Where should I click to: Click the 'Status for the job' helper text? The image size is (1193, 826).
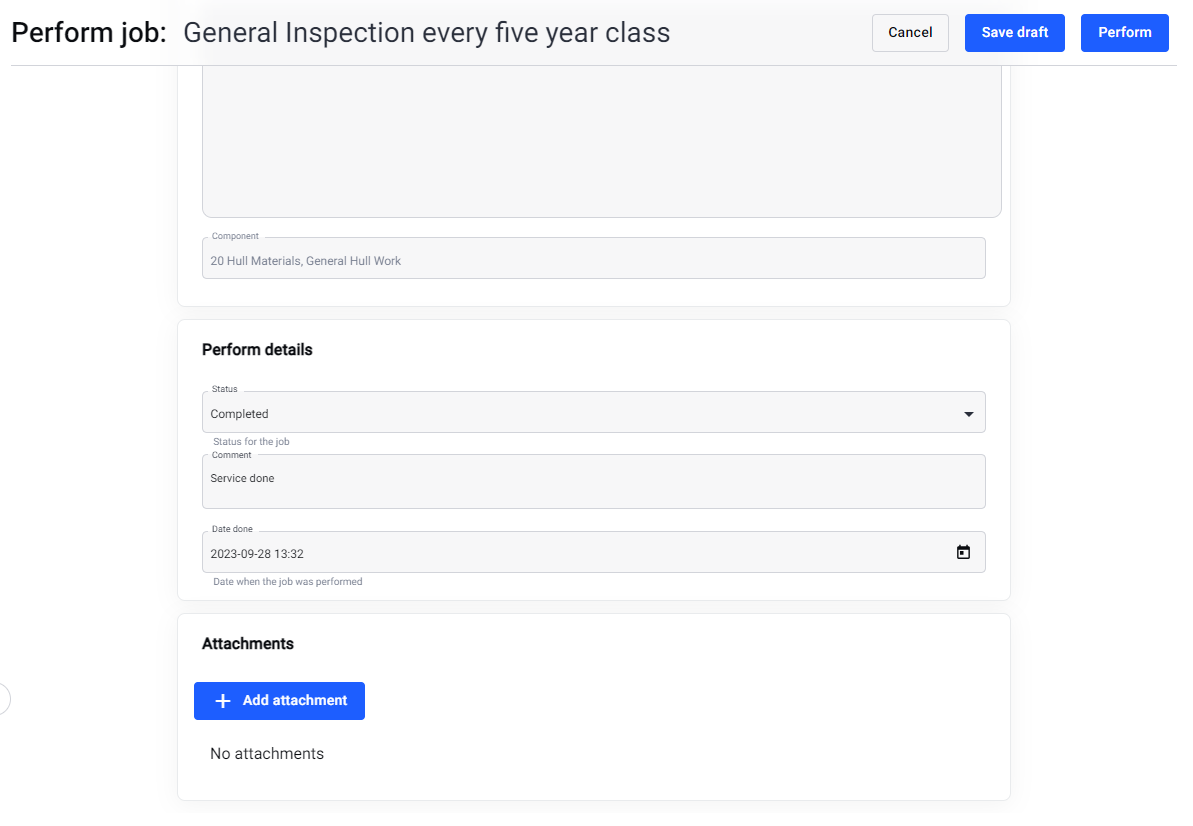coord(251,442)
